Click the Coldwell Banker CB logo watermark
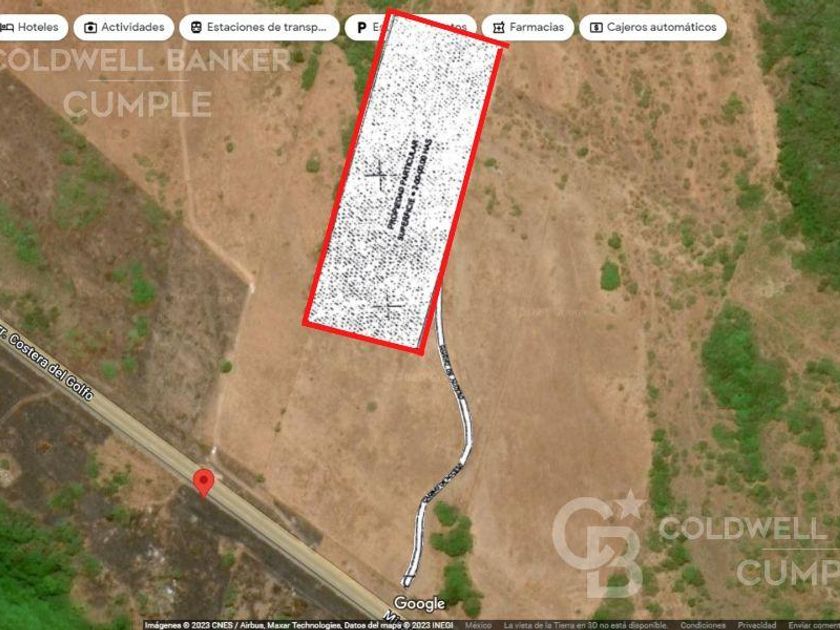 coord(598,544)
